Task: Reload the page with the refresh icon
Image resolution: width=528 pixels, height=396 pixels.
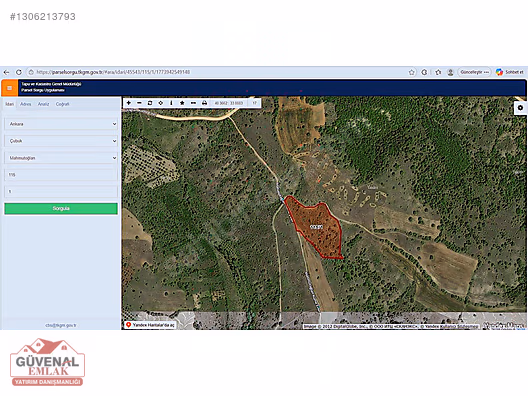Action: (19, 72)
